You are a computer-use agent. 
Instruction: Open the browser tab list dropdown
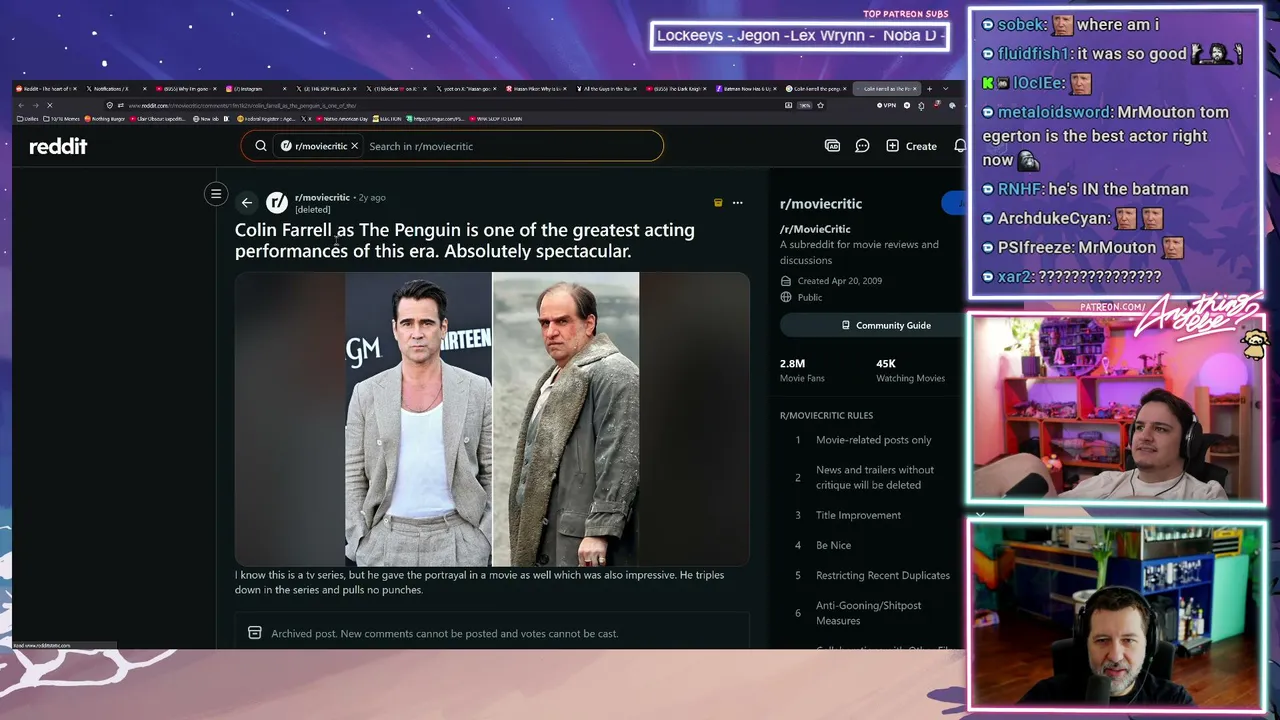coord(945,89)
